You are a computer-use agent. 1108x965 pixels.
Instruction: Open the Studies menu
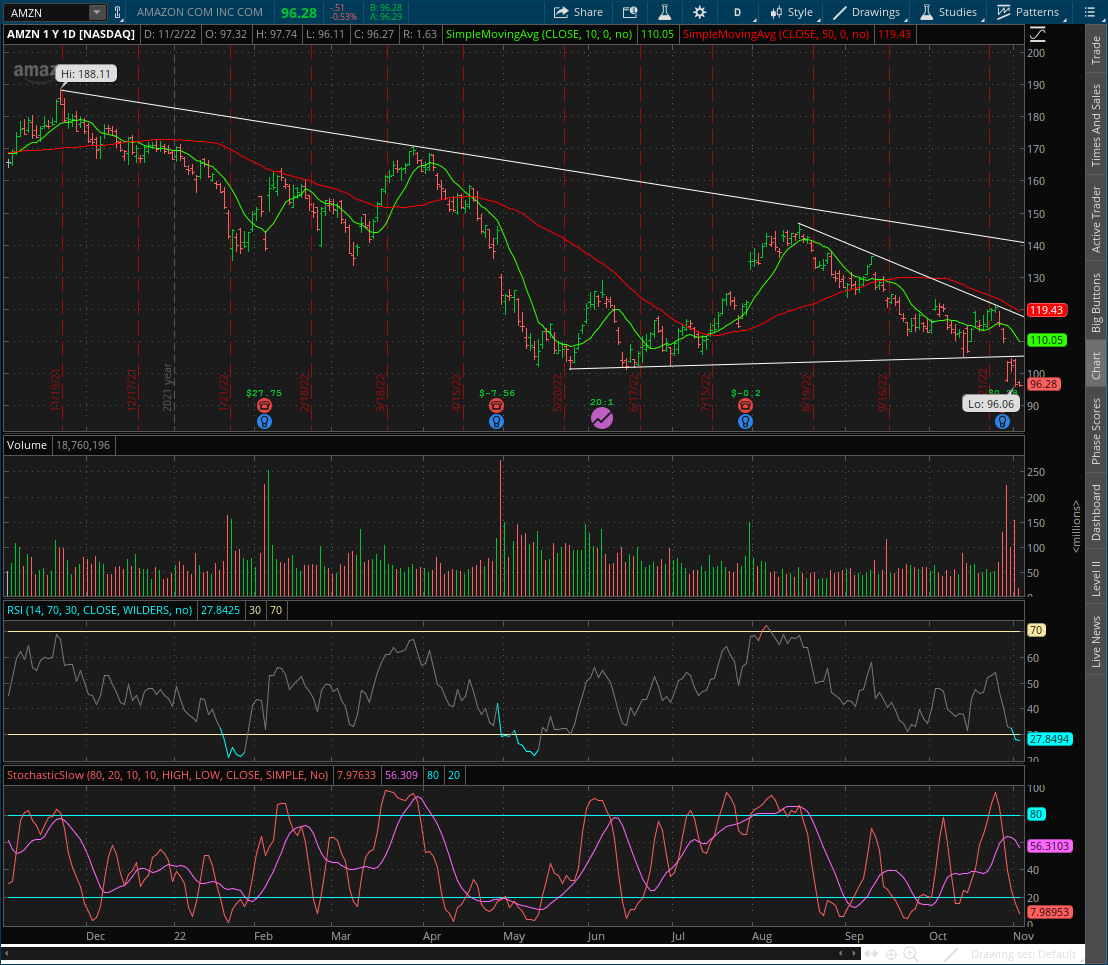pos(949,12)
